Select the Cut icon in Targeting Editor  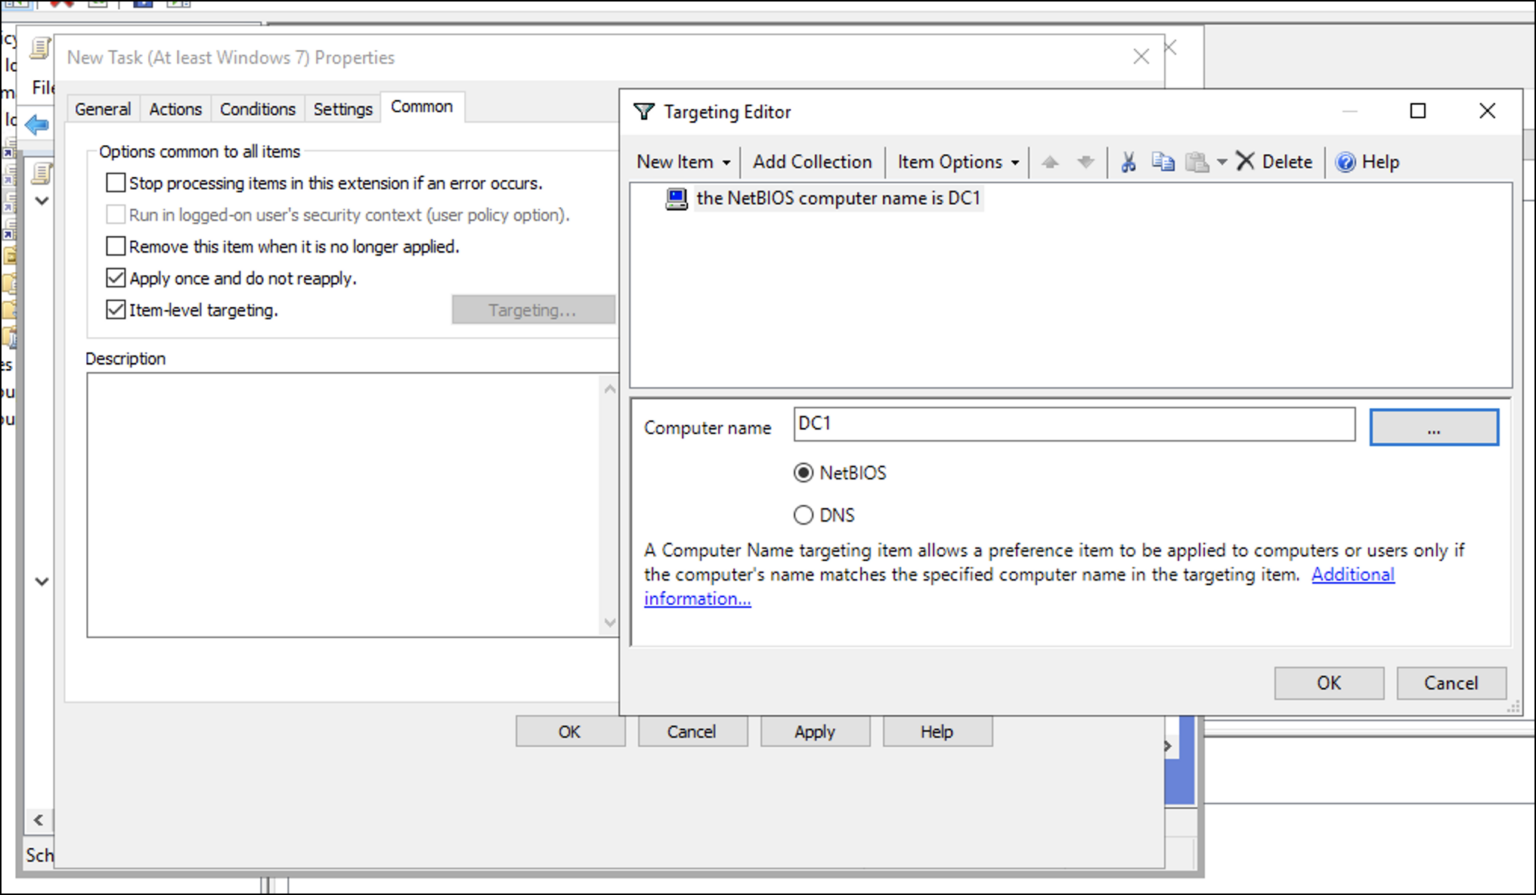1128,161
